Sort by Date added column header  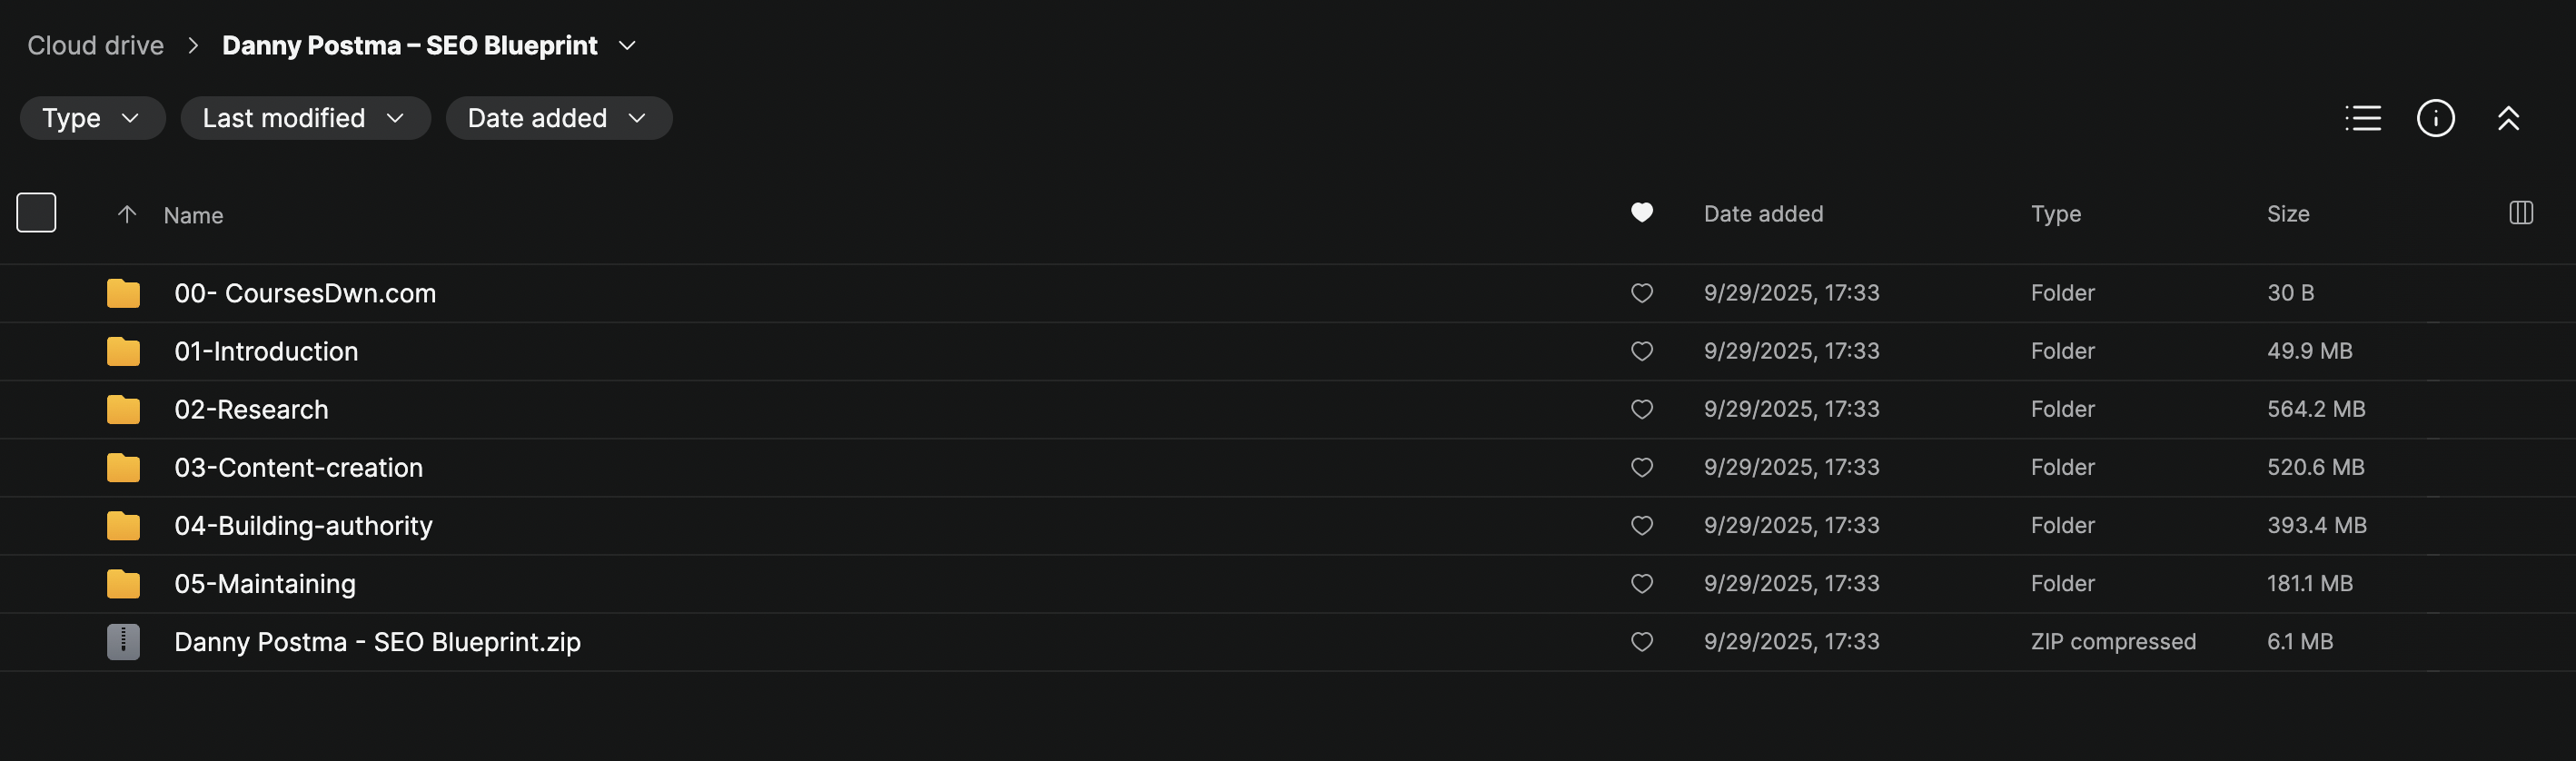point(1762,214)
